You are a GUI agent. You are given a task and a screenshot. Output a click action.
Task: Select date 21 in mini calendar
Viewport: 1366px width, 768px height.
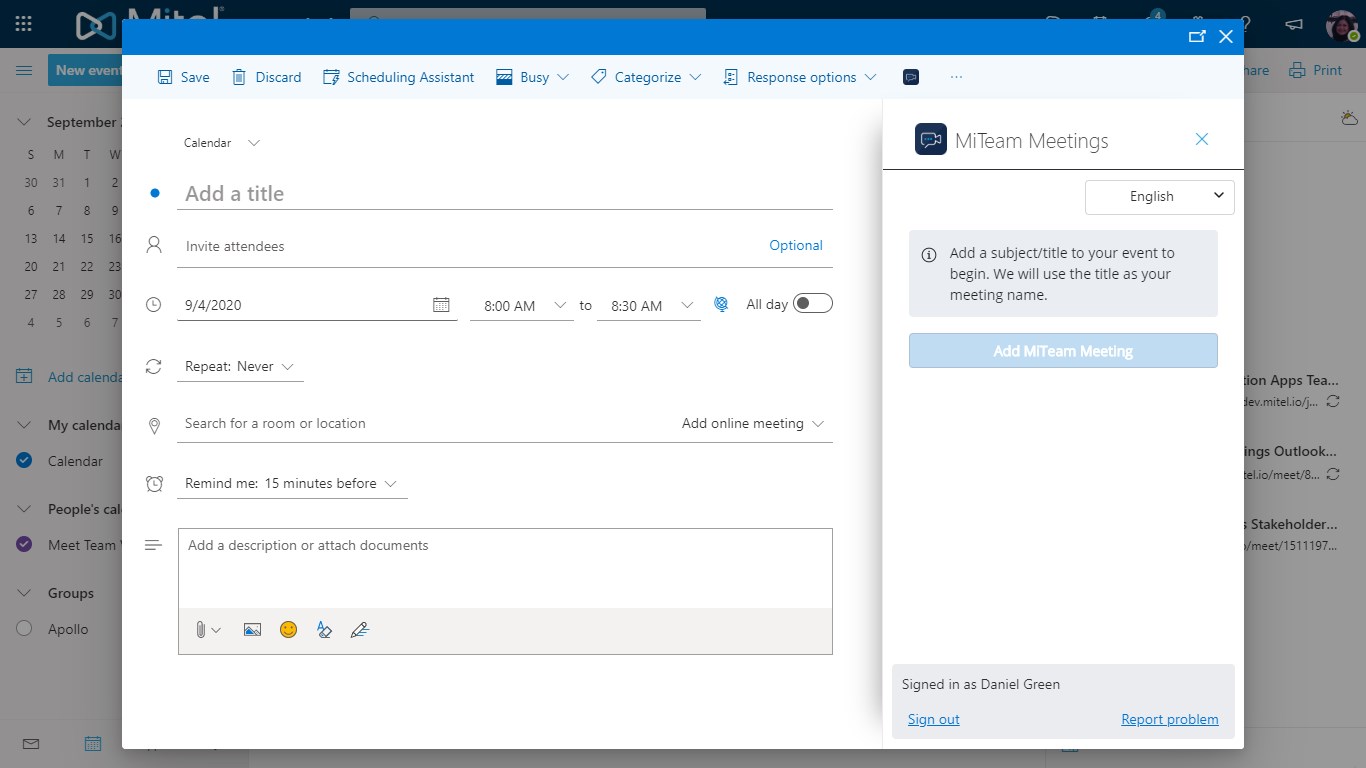[59, 267]
